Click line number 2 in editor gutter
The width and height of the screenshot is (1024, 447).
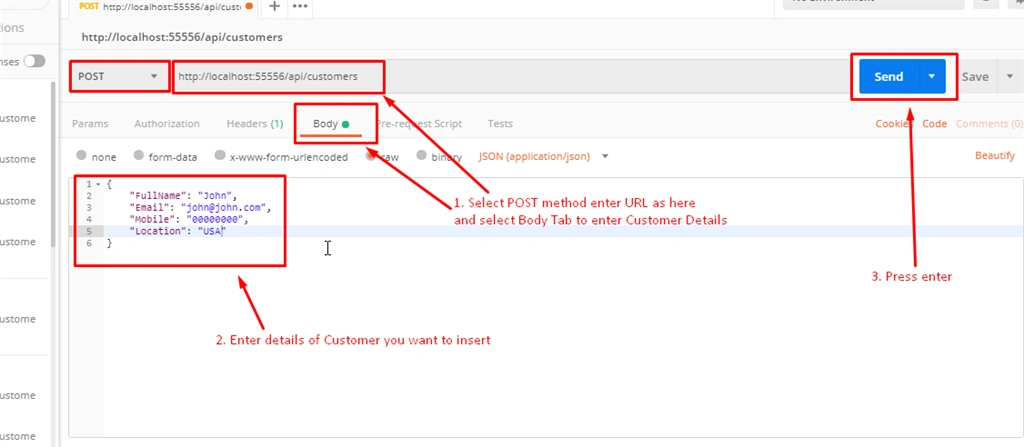pos(88,195)
